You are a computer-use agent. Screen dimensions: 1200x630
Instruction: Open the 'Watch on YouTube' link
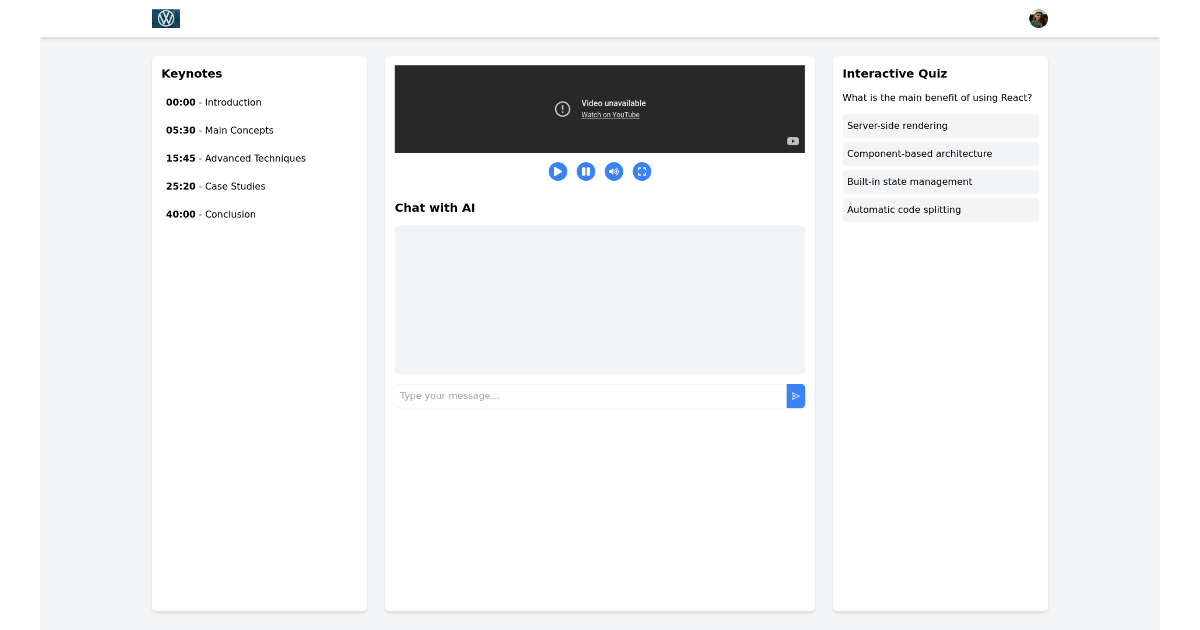point(610,114)
